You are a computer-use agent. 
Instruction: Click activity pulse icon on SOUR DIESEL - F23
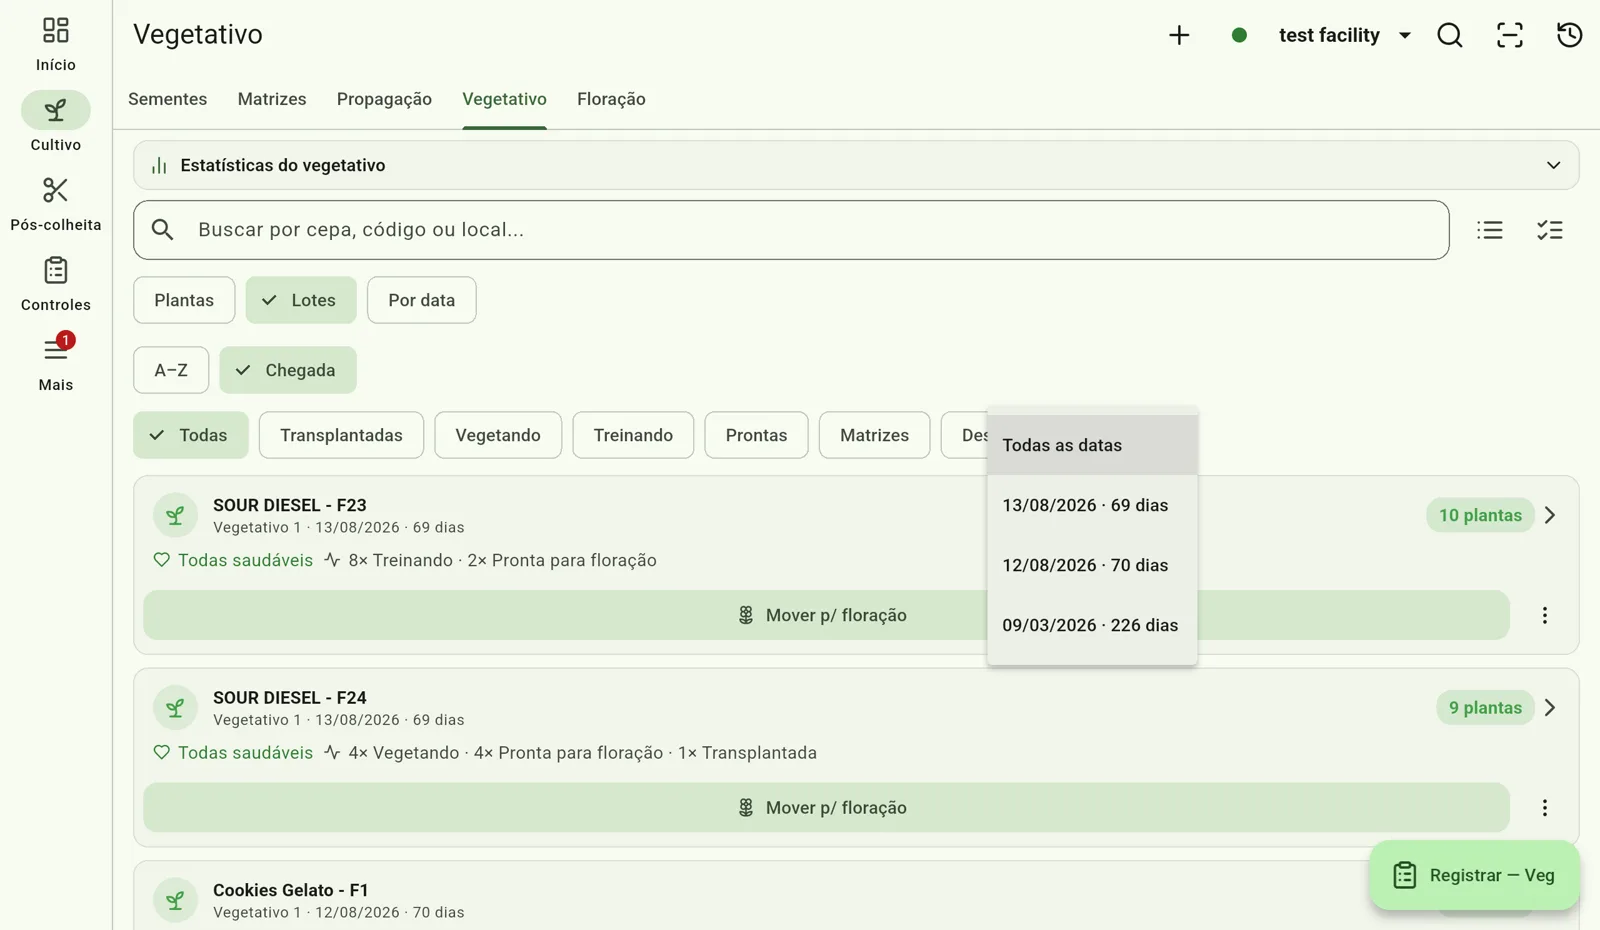[332, 560]
